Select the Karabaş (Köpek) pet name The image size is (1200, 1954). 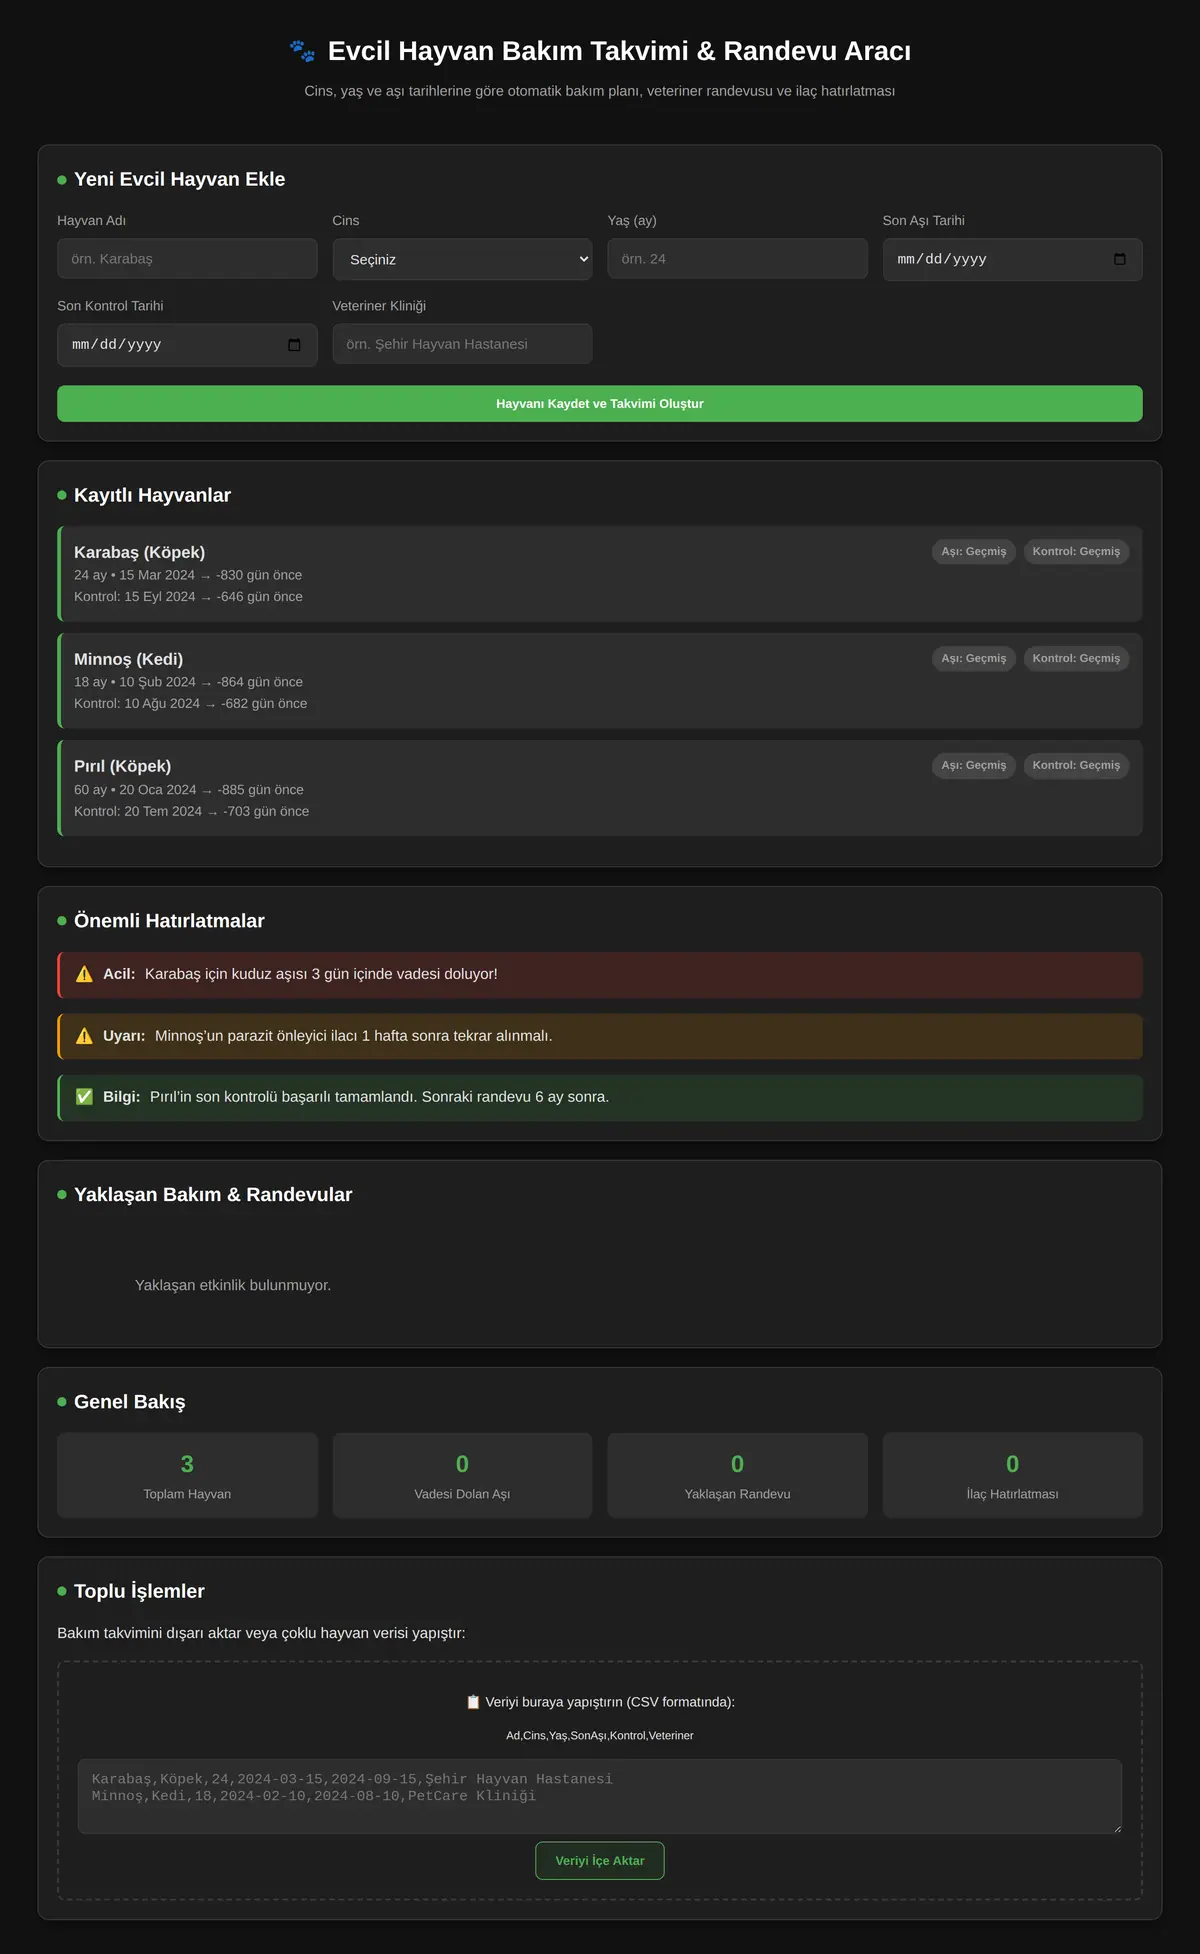tap(139, 552)
